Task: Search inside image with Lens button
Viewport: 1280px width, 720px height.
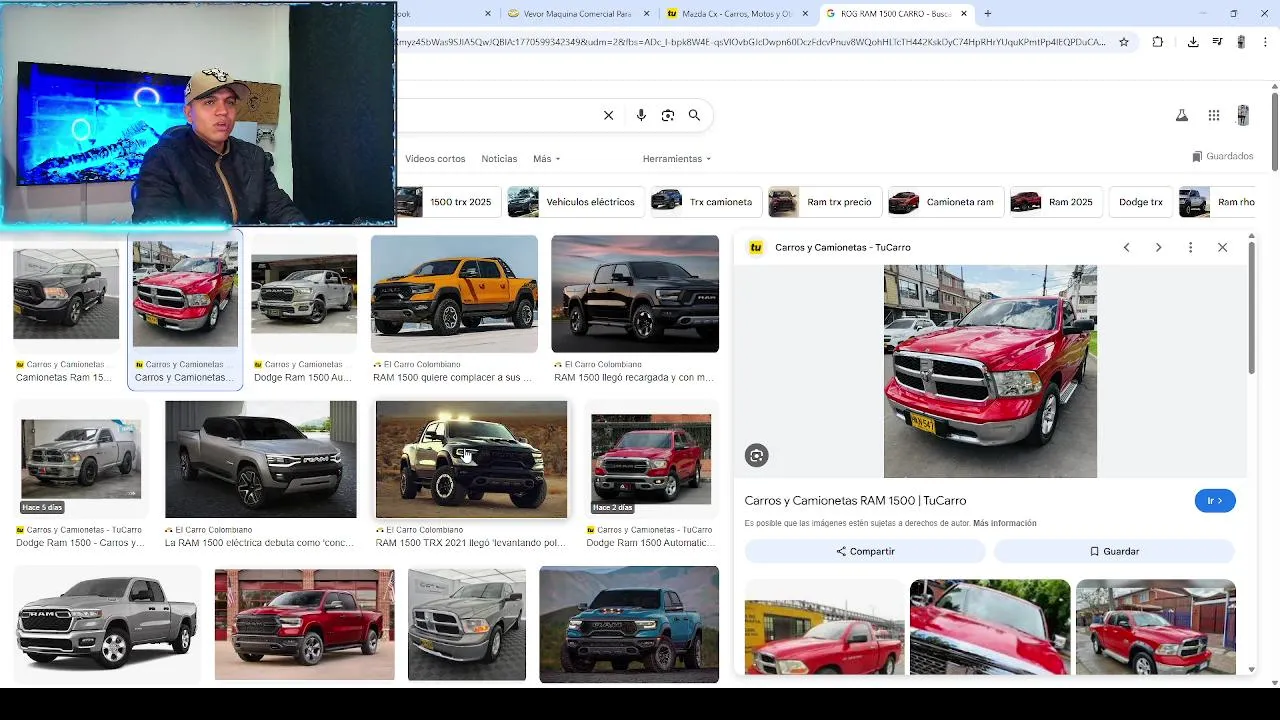Action: click(x=756, y=456)
